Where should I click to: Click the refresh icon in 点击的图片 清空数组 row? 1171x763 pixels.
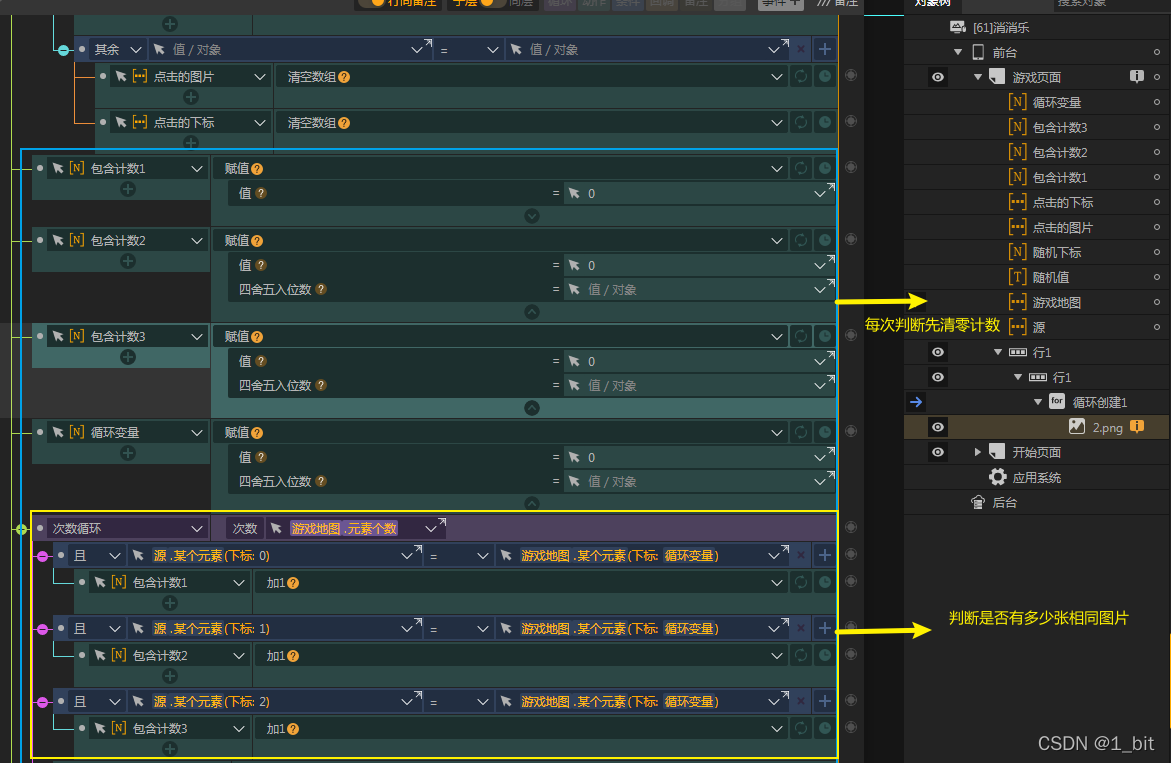pyautogui.click(x=801, y=76)
